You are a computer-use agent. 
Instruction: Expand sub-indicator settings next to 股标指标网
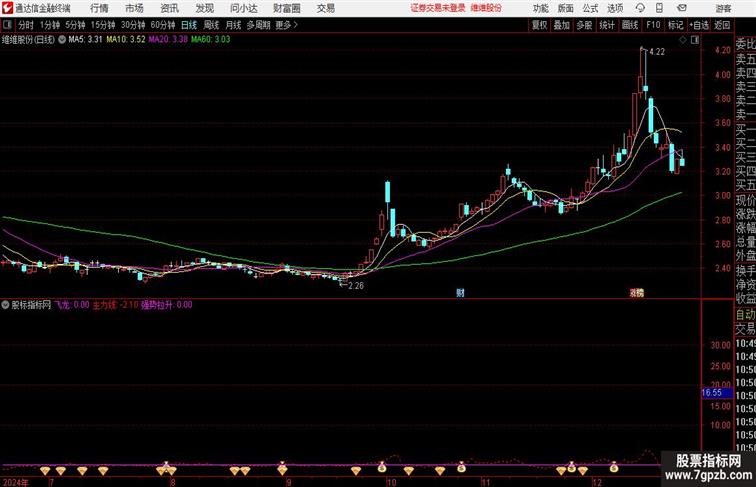[x=5, y=305]
